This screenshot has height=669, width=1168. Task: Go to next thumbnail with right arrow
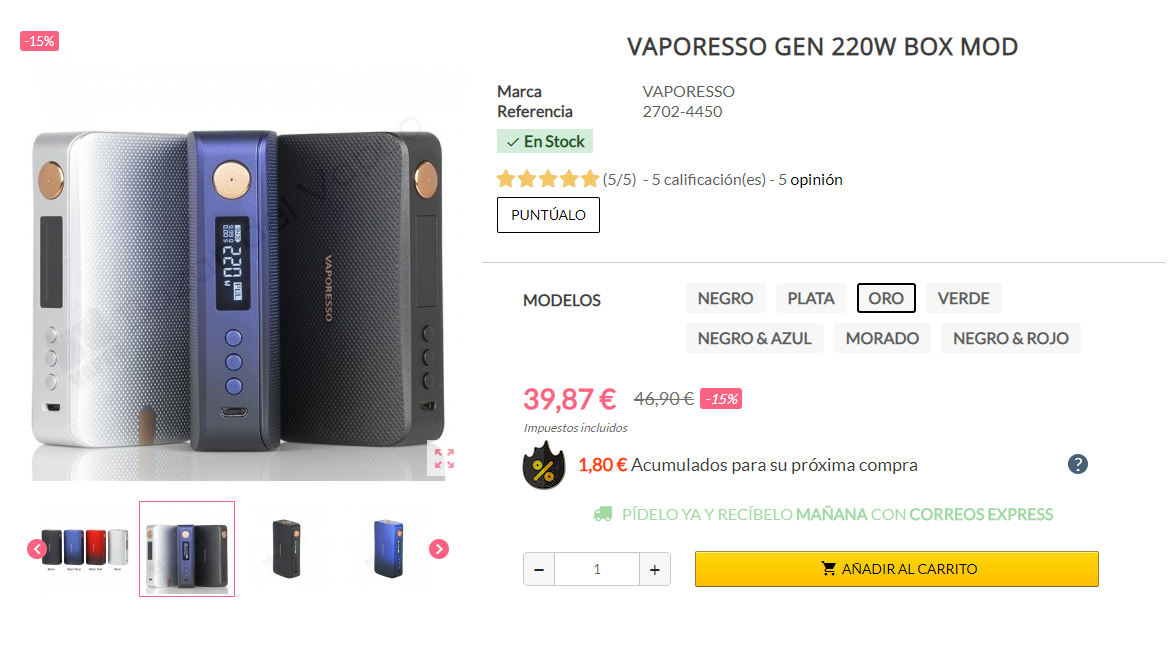click(439, 549)
